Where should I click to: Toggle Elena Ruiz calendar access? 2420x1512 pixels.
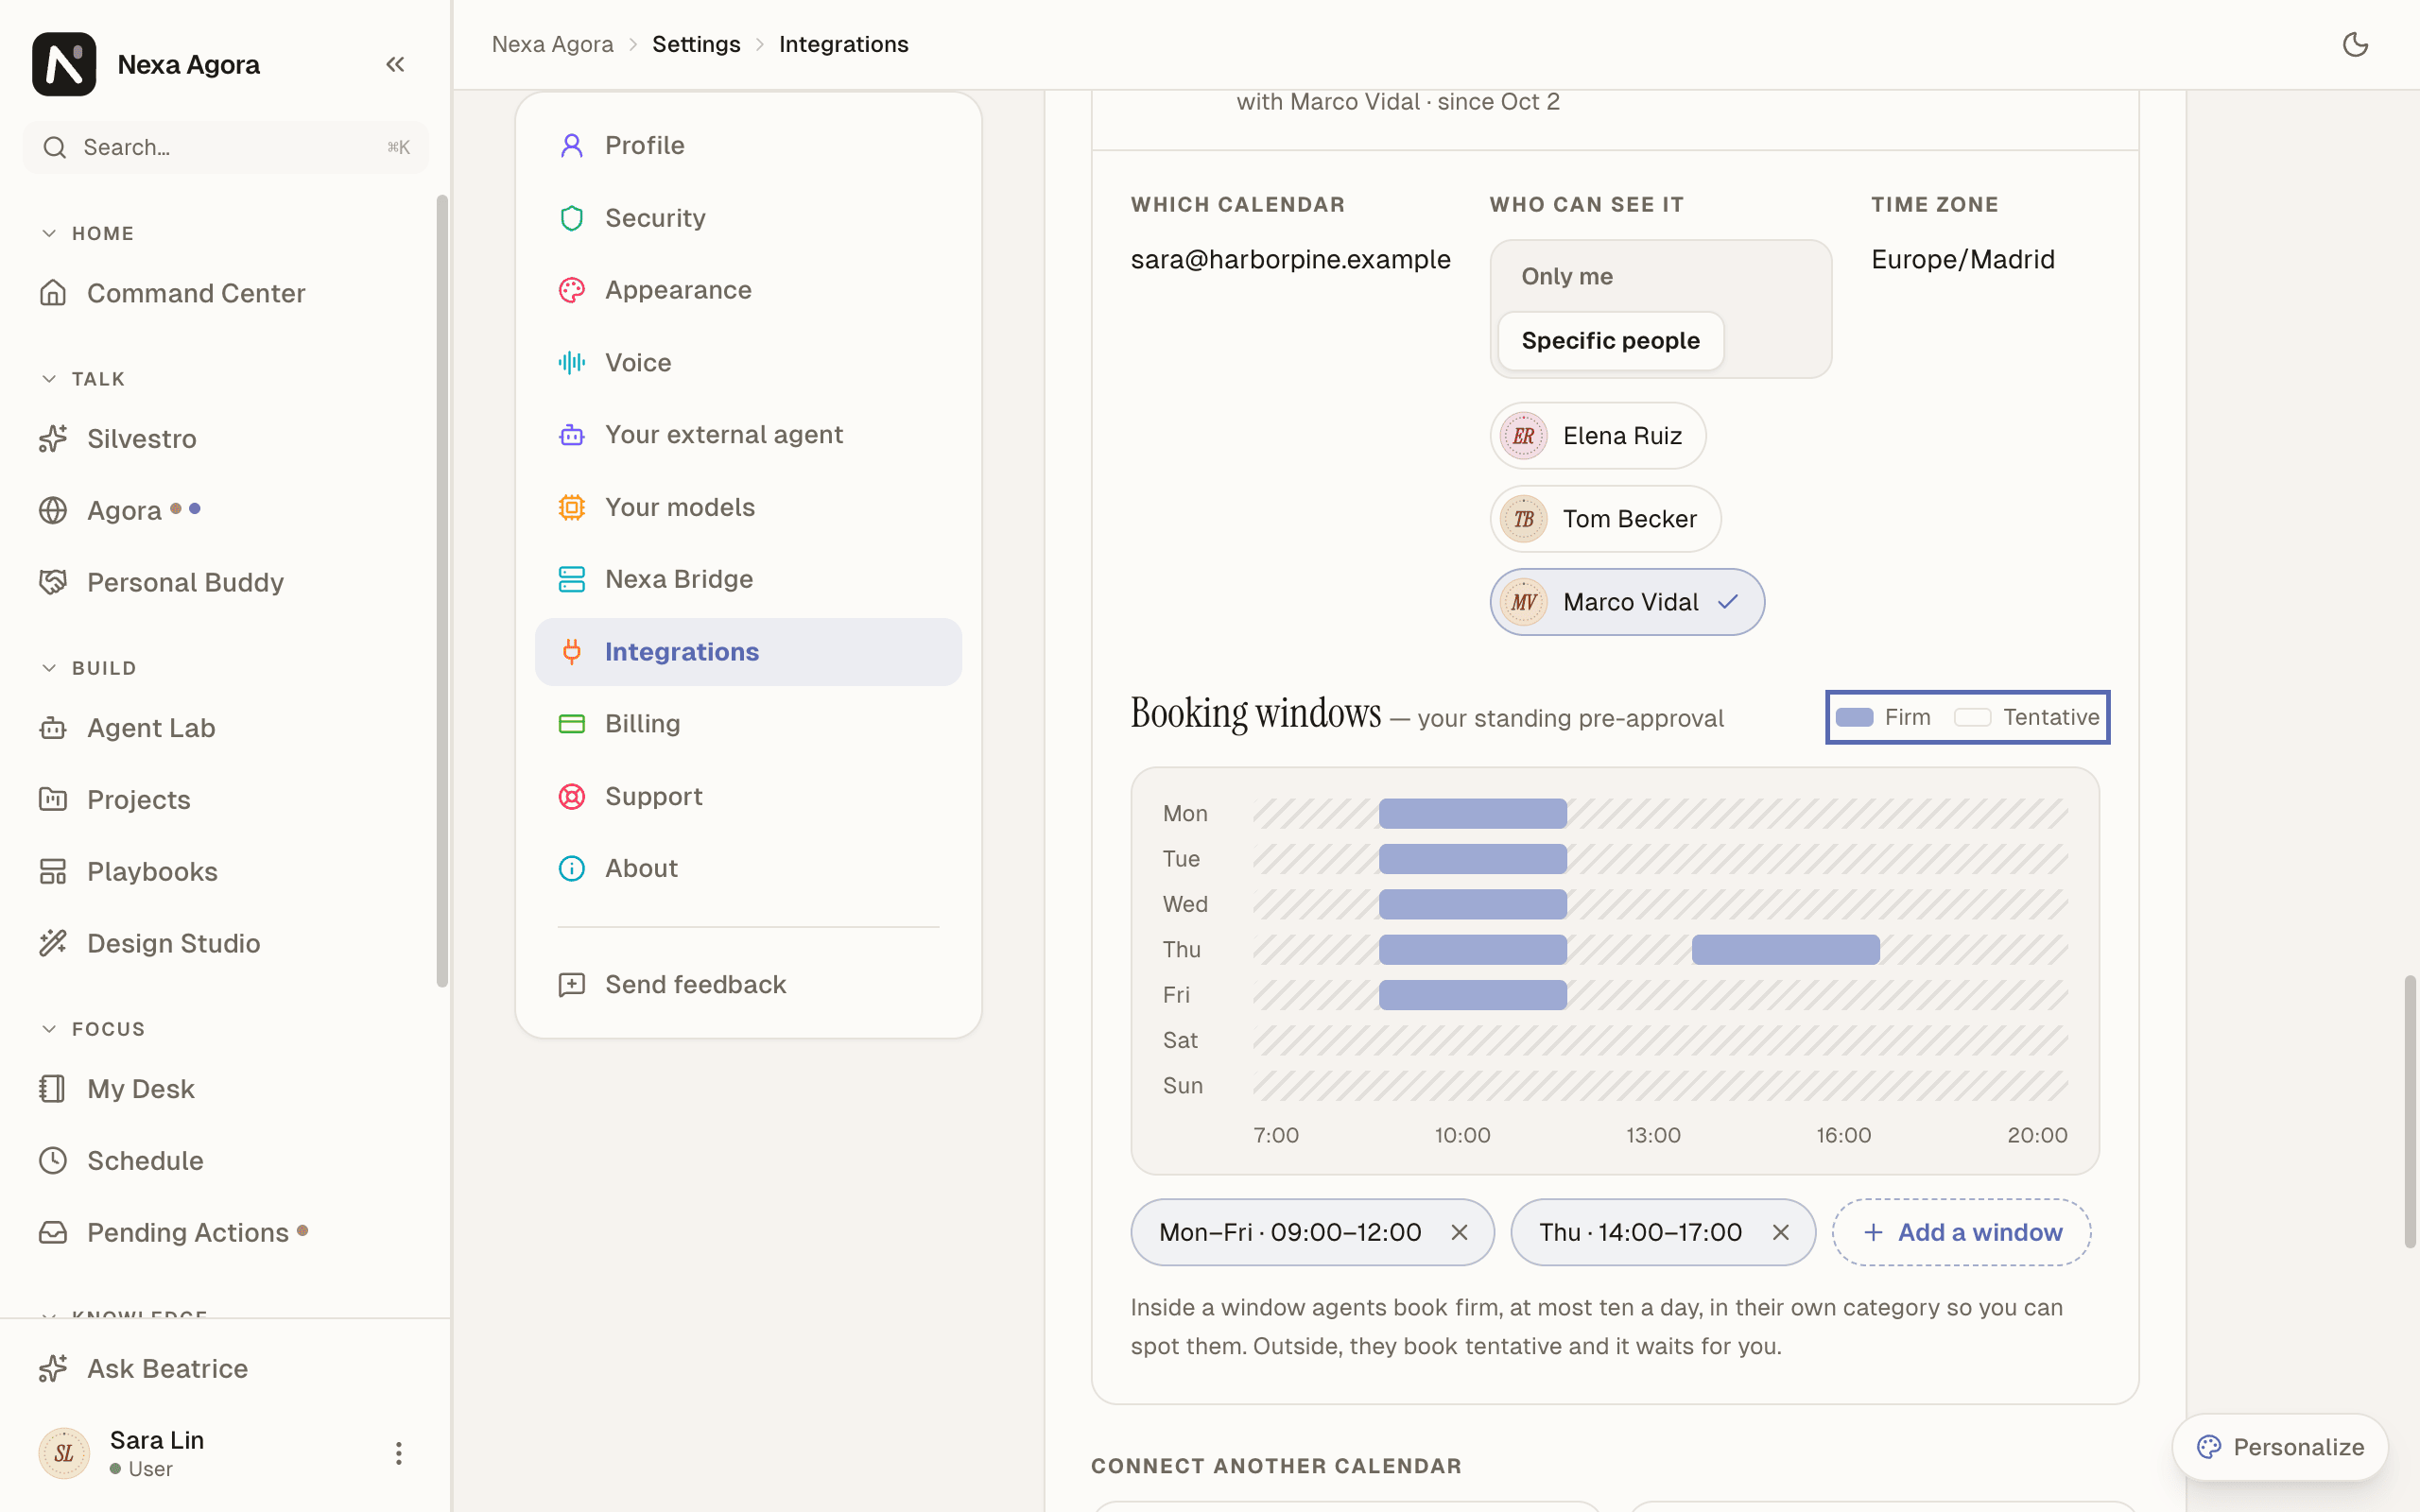click(x=1597, y=435)
